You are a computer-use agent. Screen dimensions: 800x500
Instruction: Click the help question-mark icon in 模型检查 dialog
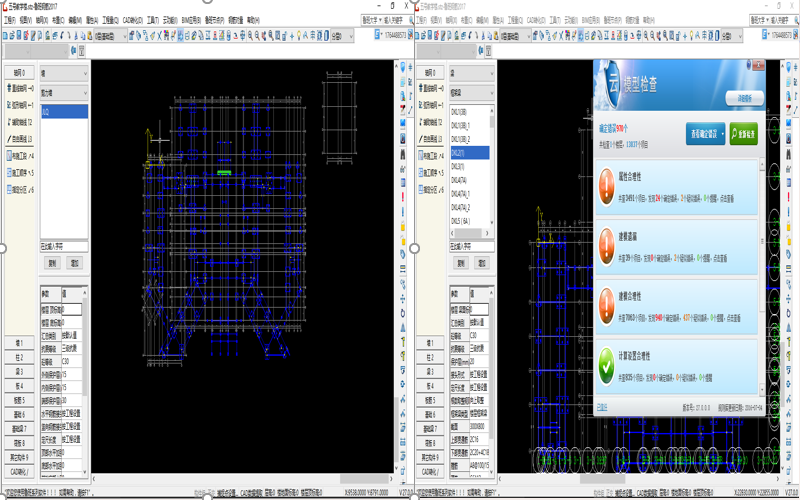[x=749, y=63]
